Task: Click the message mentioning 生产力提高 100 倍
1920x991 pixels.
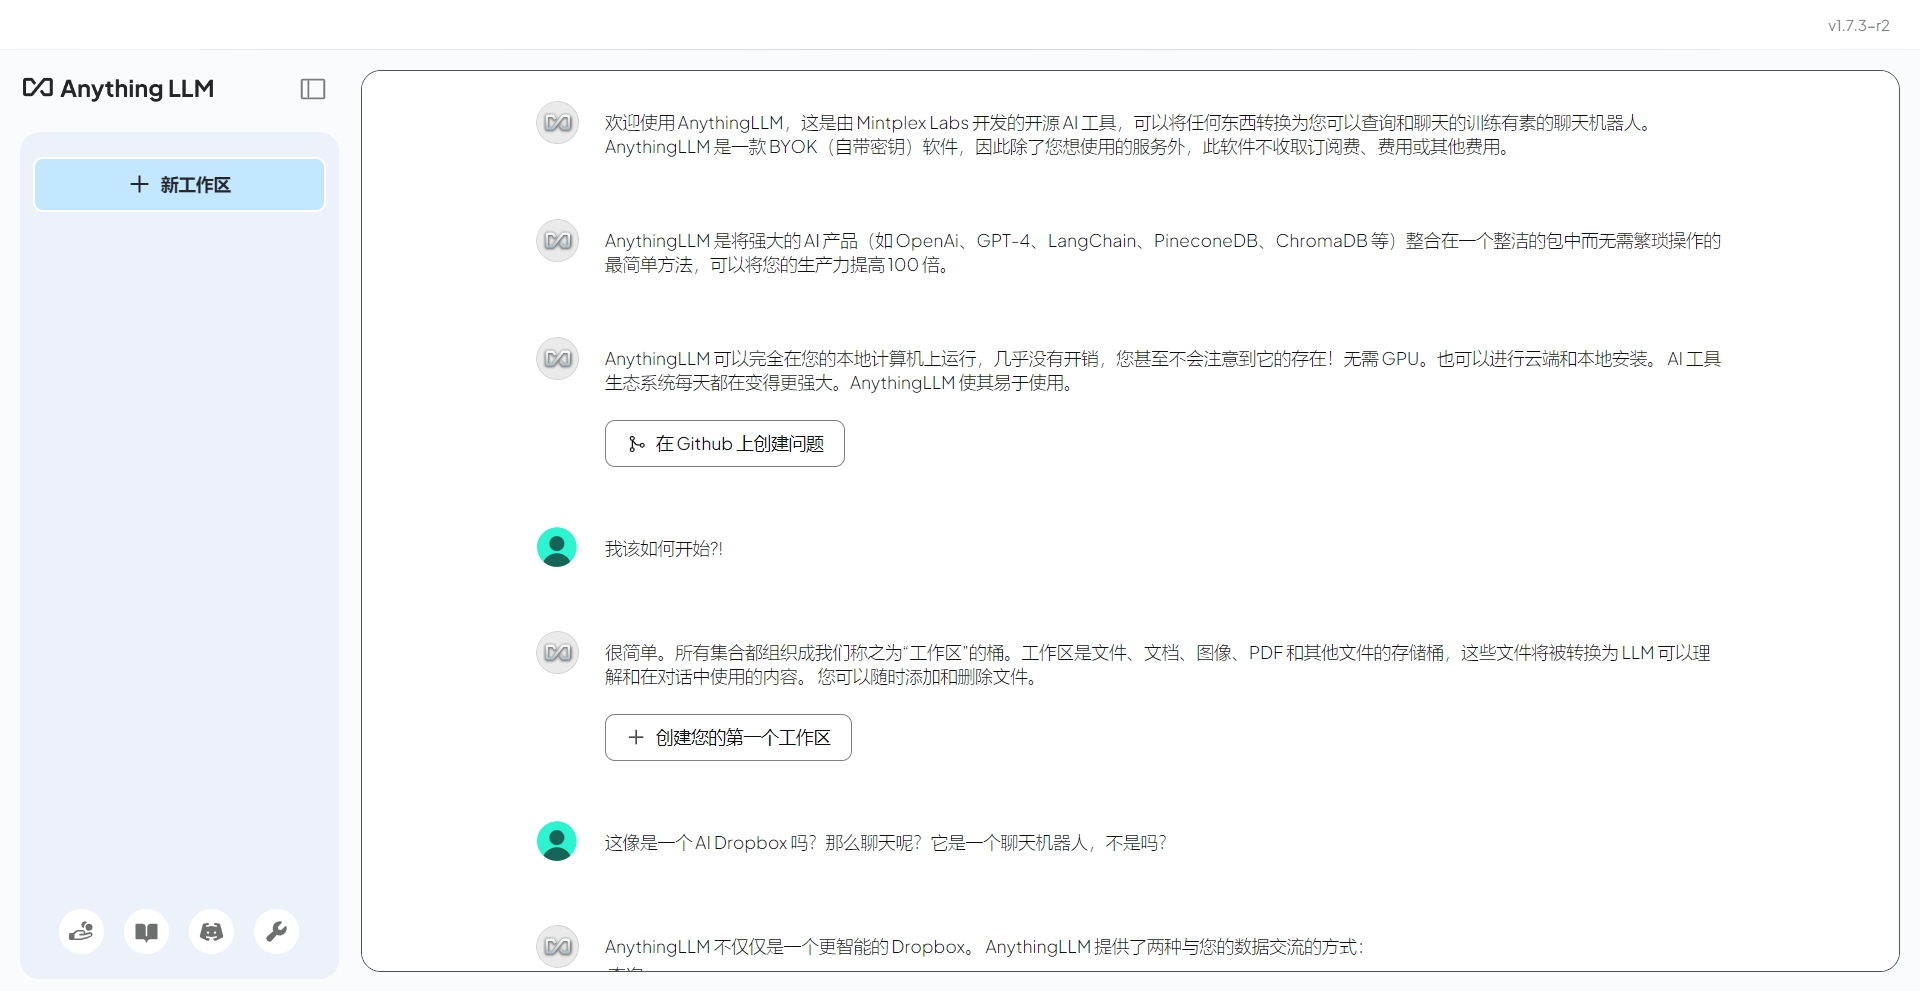Action: point(1162,253)
